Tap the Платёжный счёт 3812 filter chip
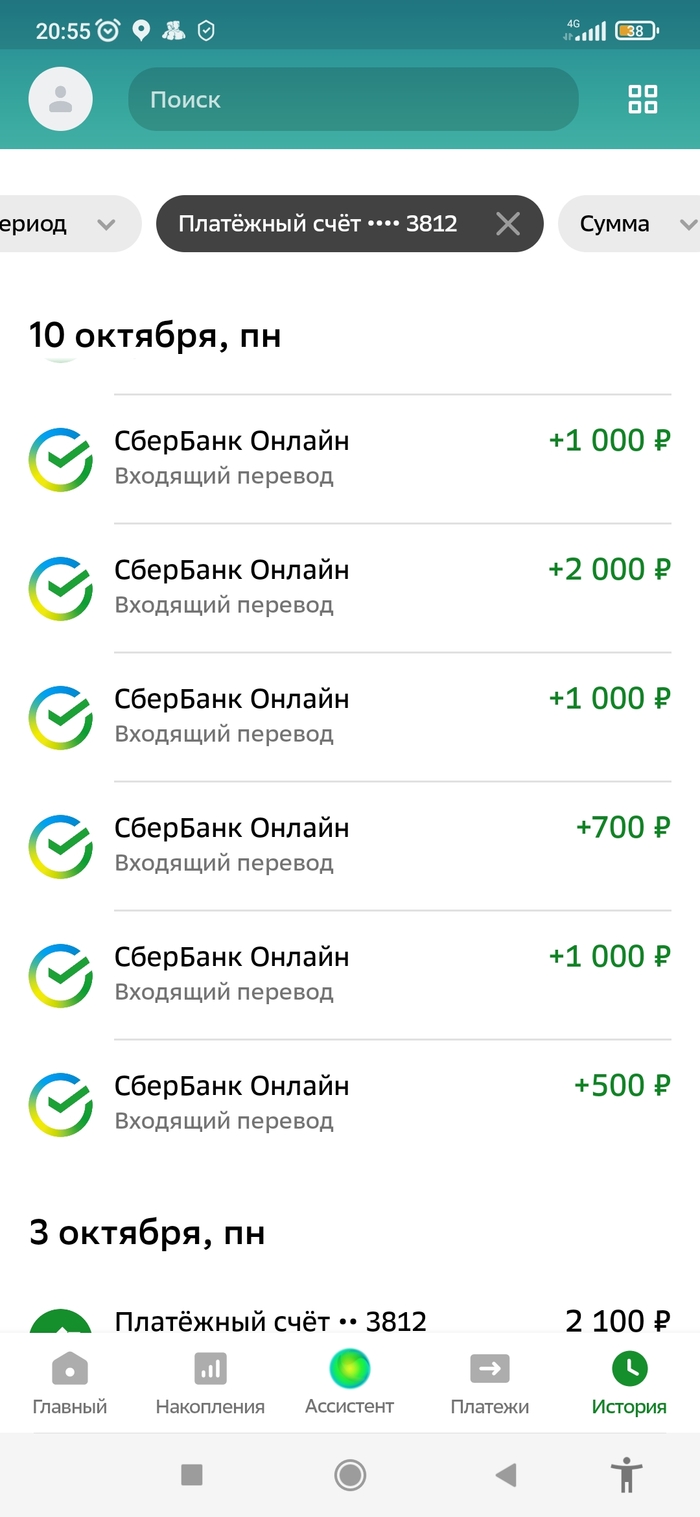 pos(318,224)
